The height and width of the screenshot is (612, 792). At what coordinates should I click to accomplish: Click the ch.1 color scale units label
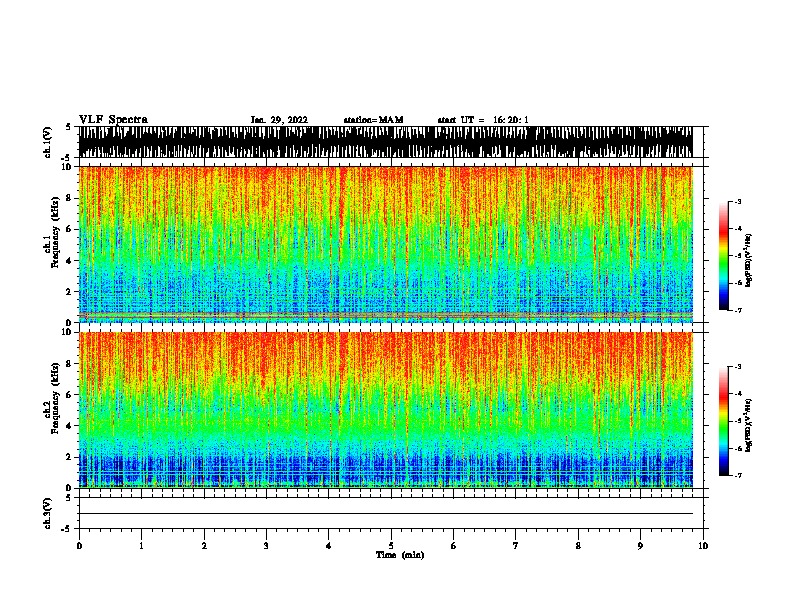pos(748,260)
